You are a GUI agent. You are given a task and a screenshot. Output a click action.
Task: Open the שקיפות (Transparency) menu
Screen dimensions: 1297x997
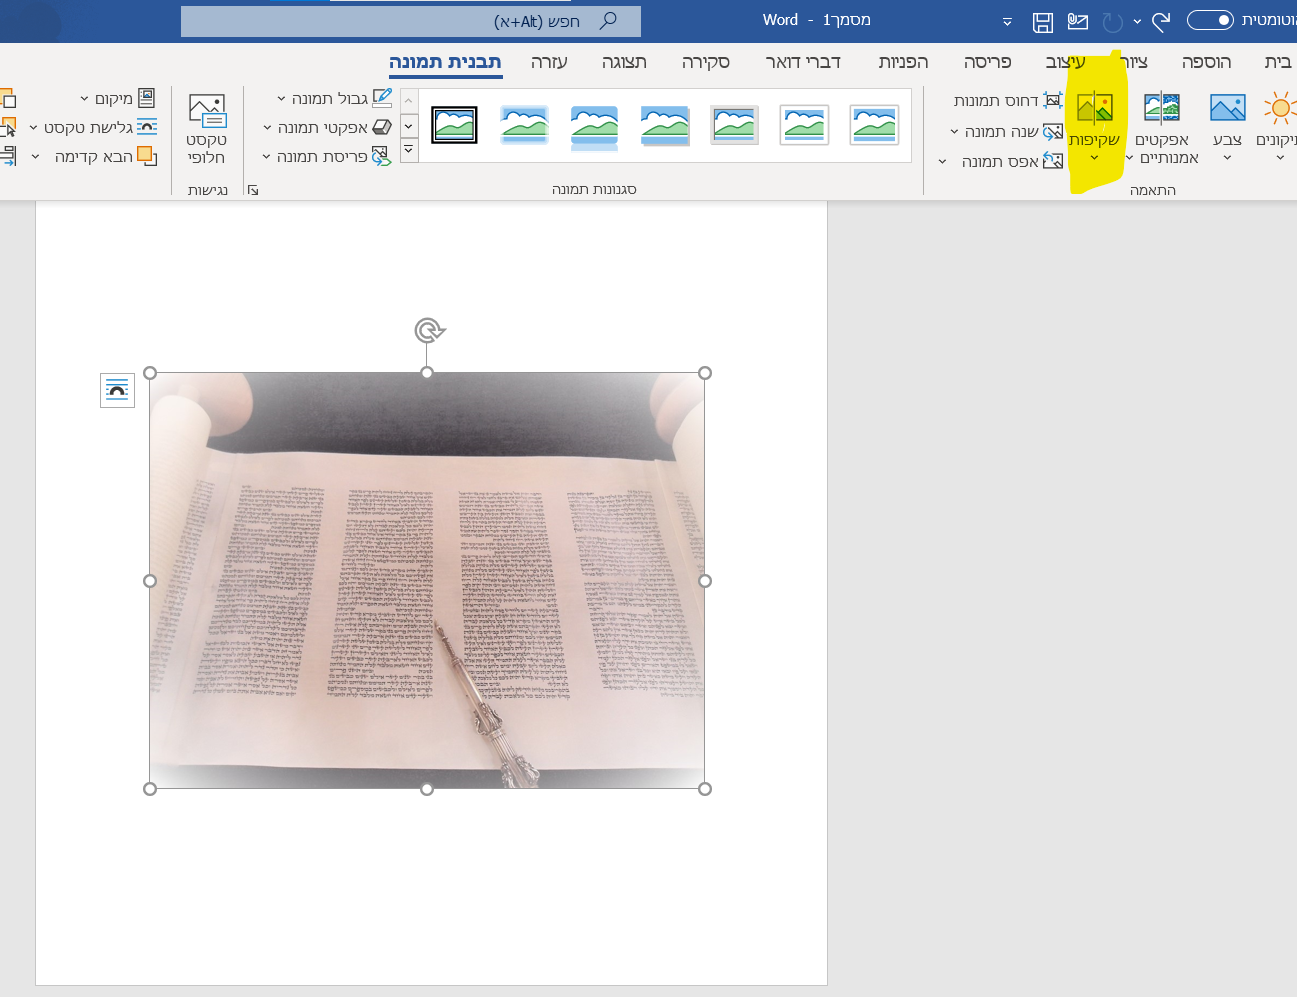(1094, 125)
